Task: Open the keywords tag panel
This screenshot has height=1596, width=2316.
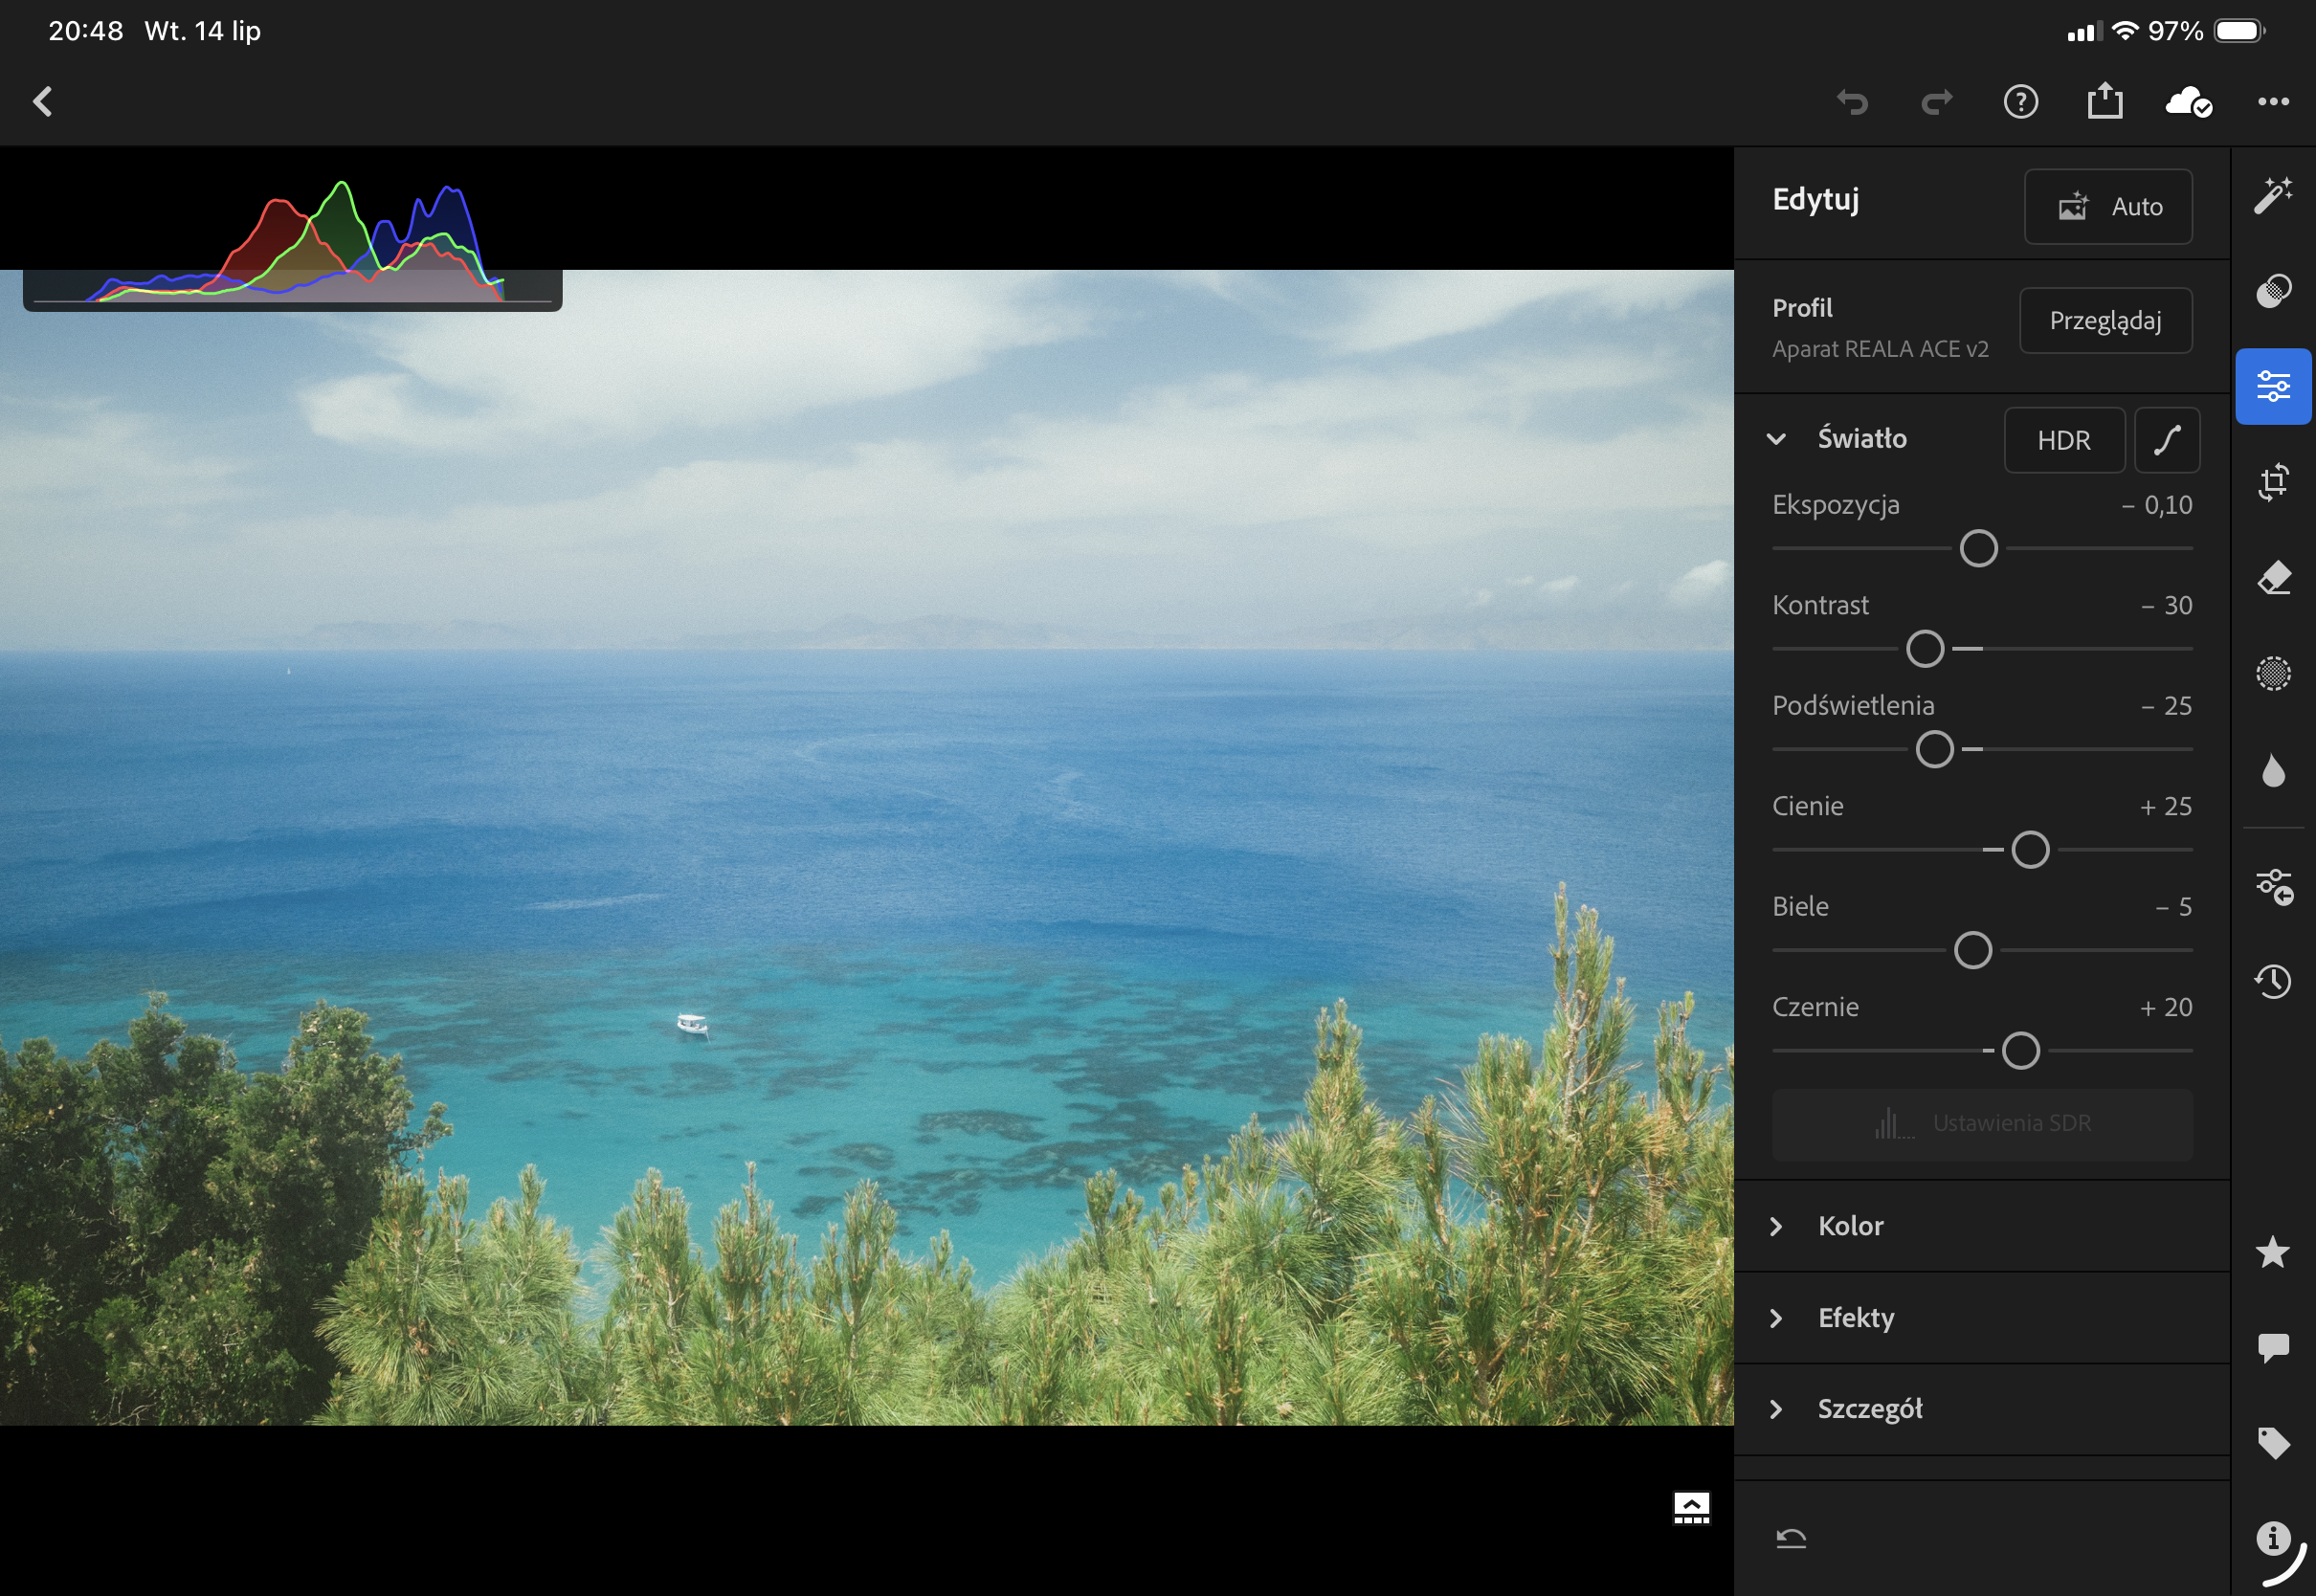Action: click(x=2273, y=1443)
